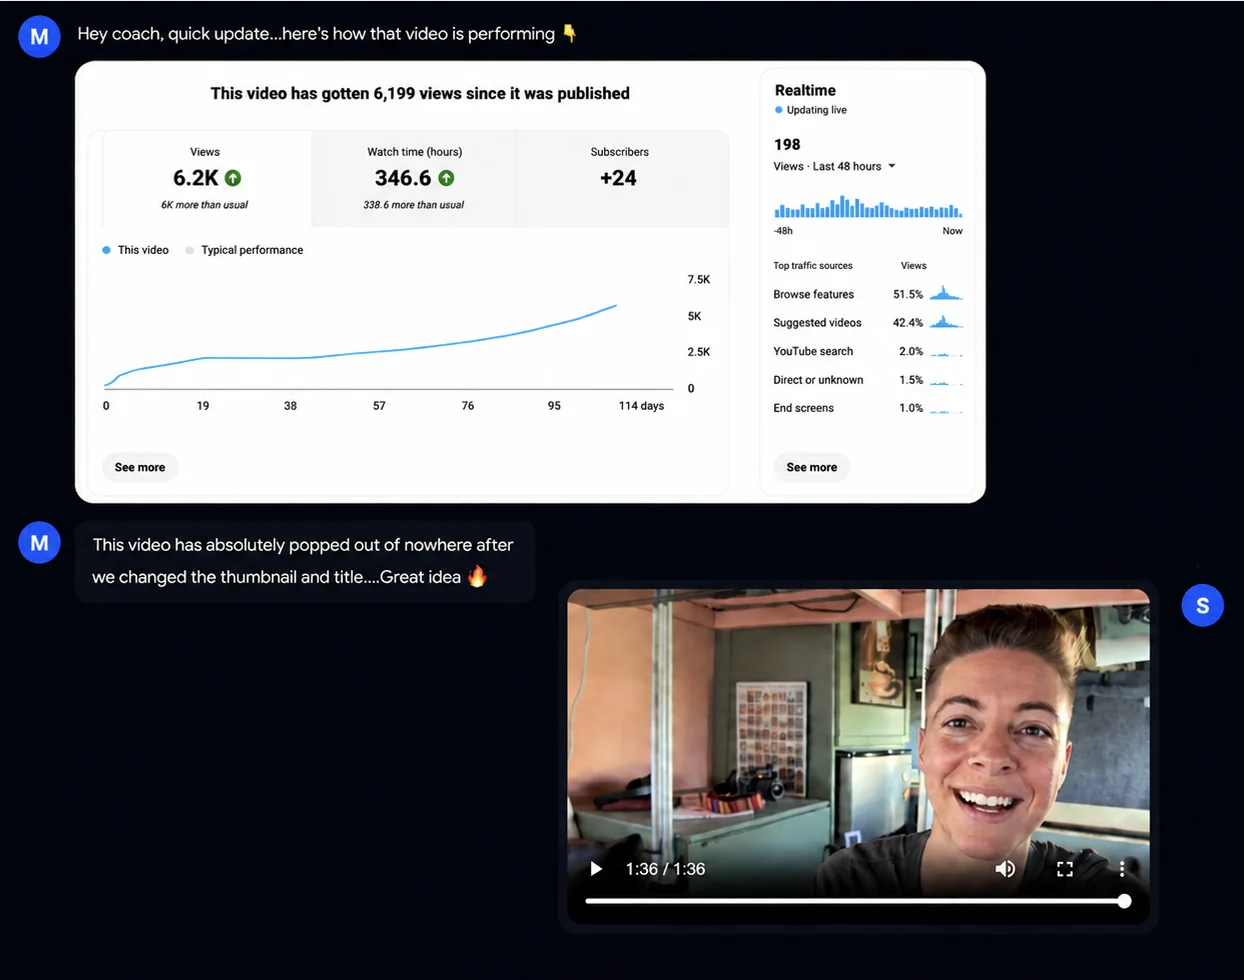1244x980 pixels.
Task: Select the Views 6.2K tab
Action: click(206, 179)
